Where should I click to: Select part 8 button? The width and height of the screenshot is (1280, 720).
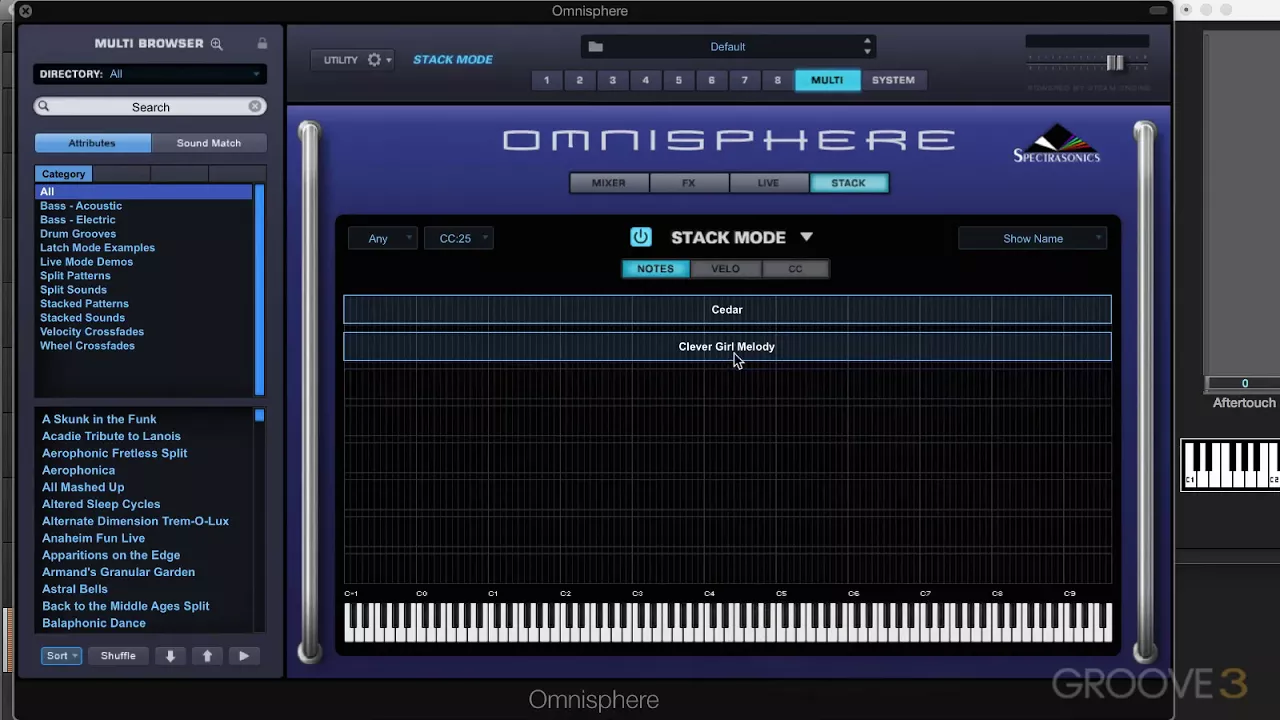point(777,80)
